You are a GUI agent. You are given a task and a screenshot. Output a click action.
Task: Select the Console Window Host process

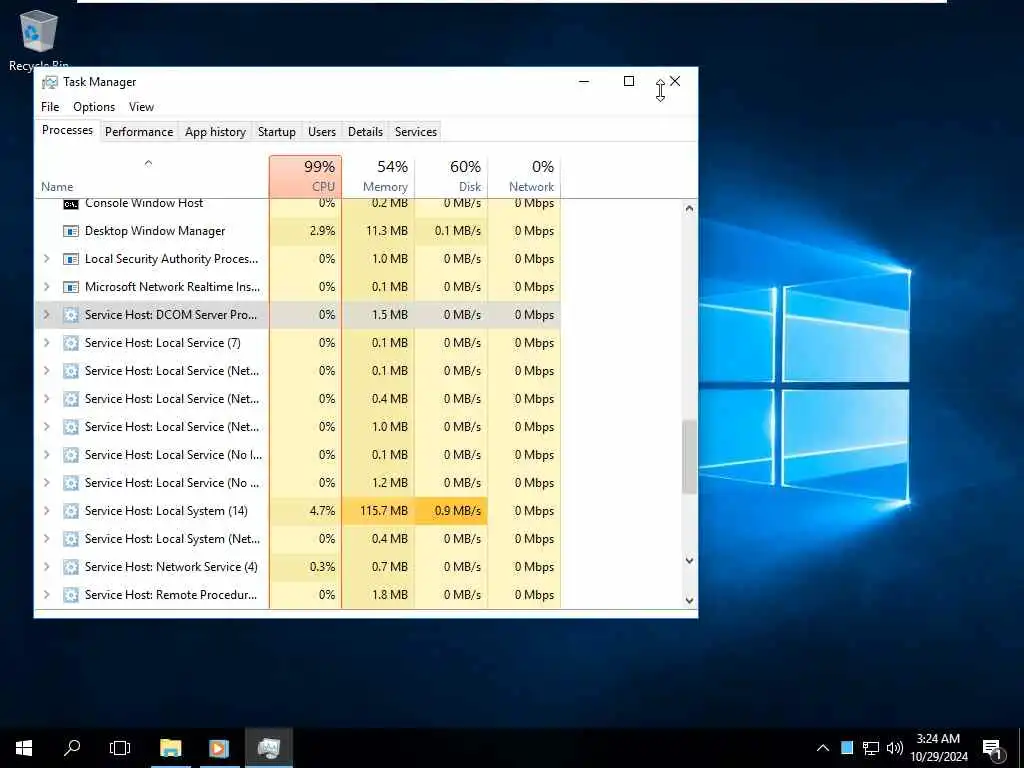click(x=144, y=203)
